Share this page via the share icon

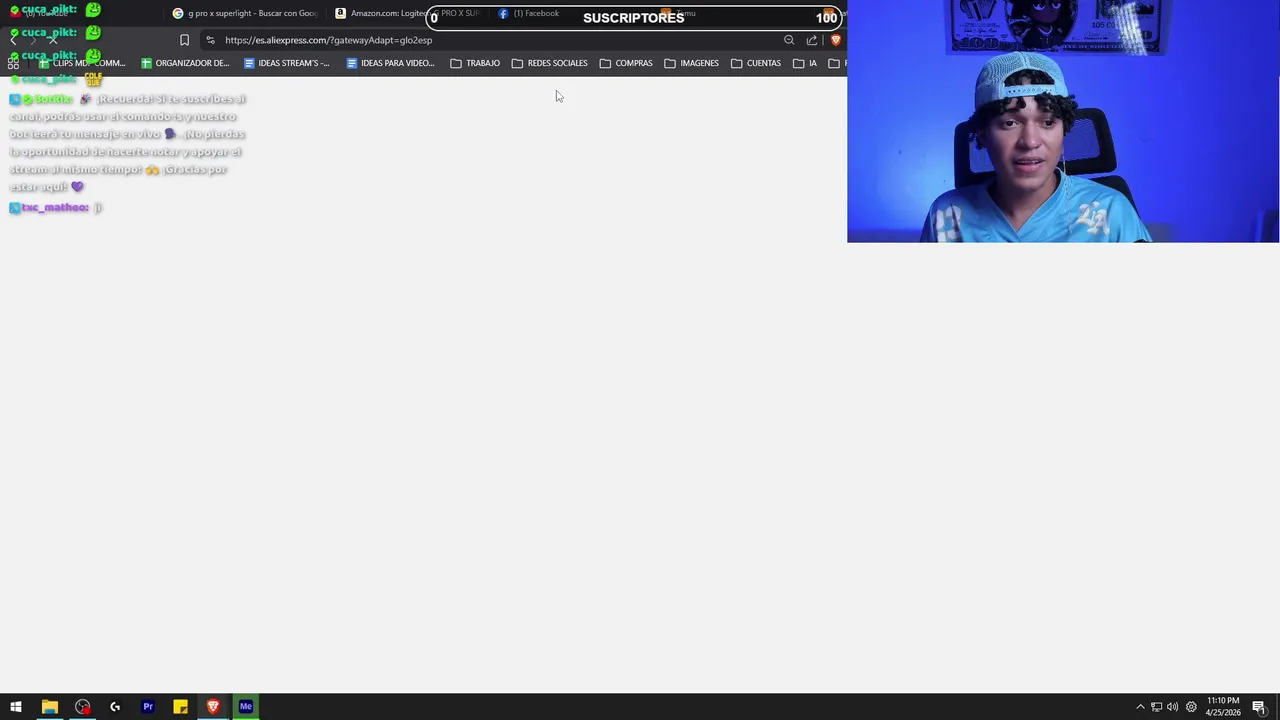pos(812,40)
